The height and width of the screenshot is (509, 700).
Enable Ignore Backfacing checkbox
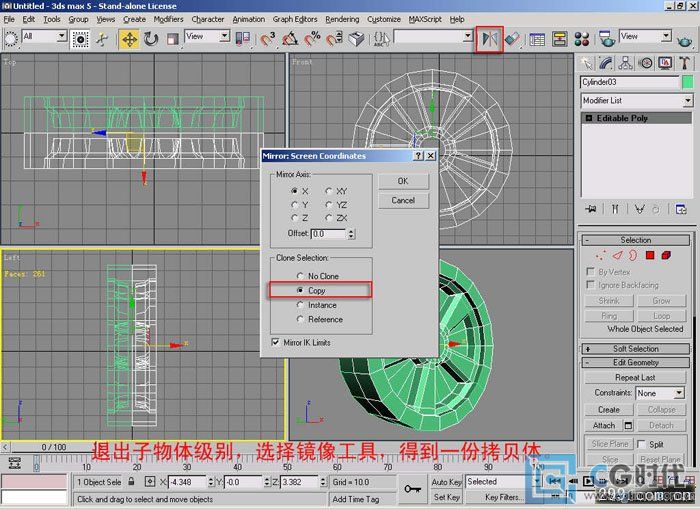point(590,284)
